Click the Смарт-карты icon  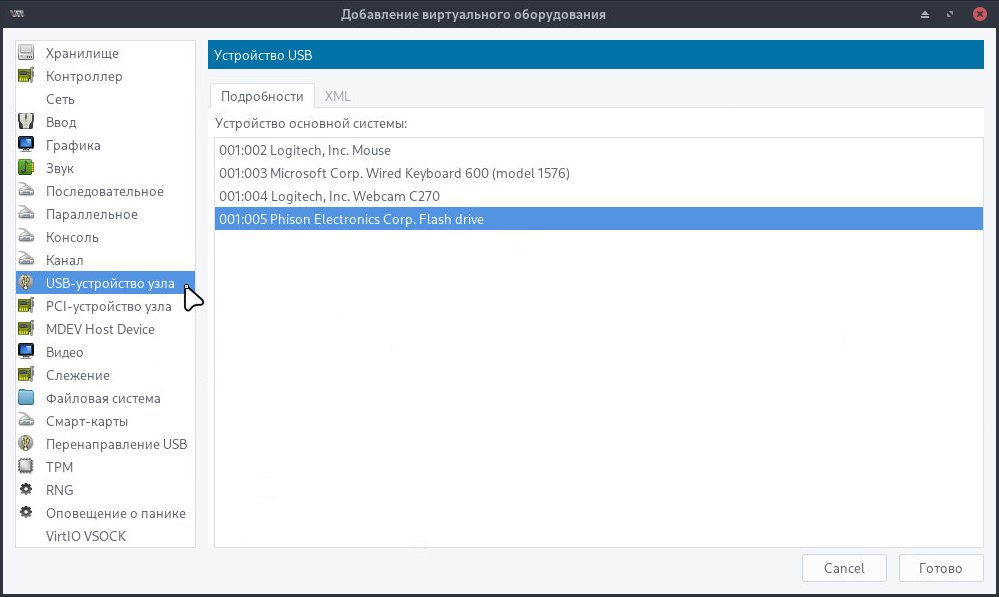[x=27, y=421]
